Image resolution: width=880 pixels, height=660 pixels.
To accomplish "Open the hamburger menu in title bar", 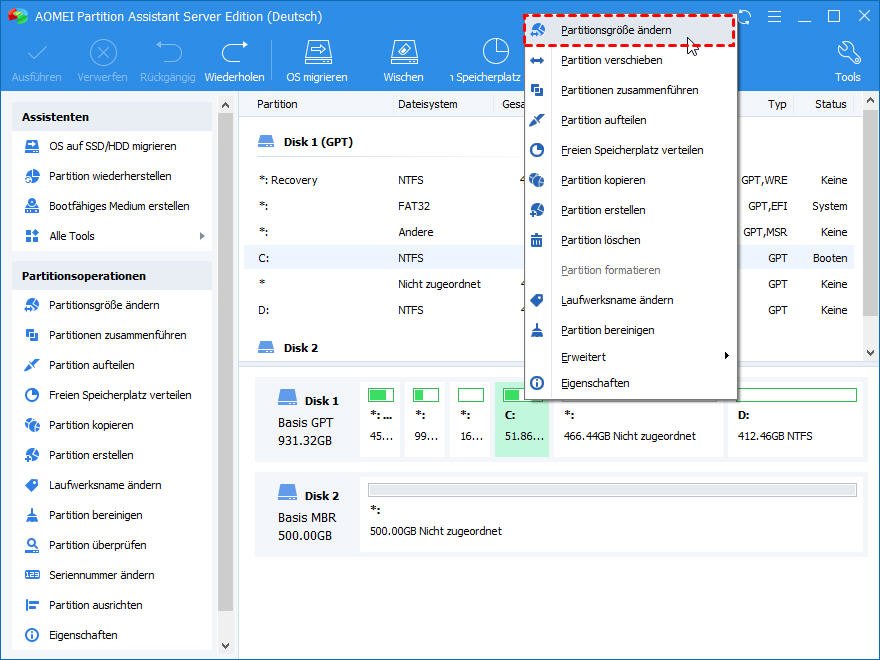I will 774,17.
